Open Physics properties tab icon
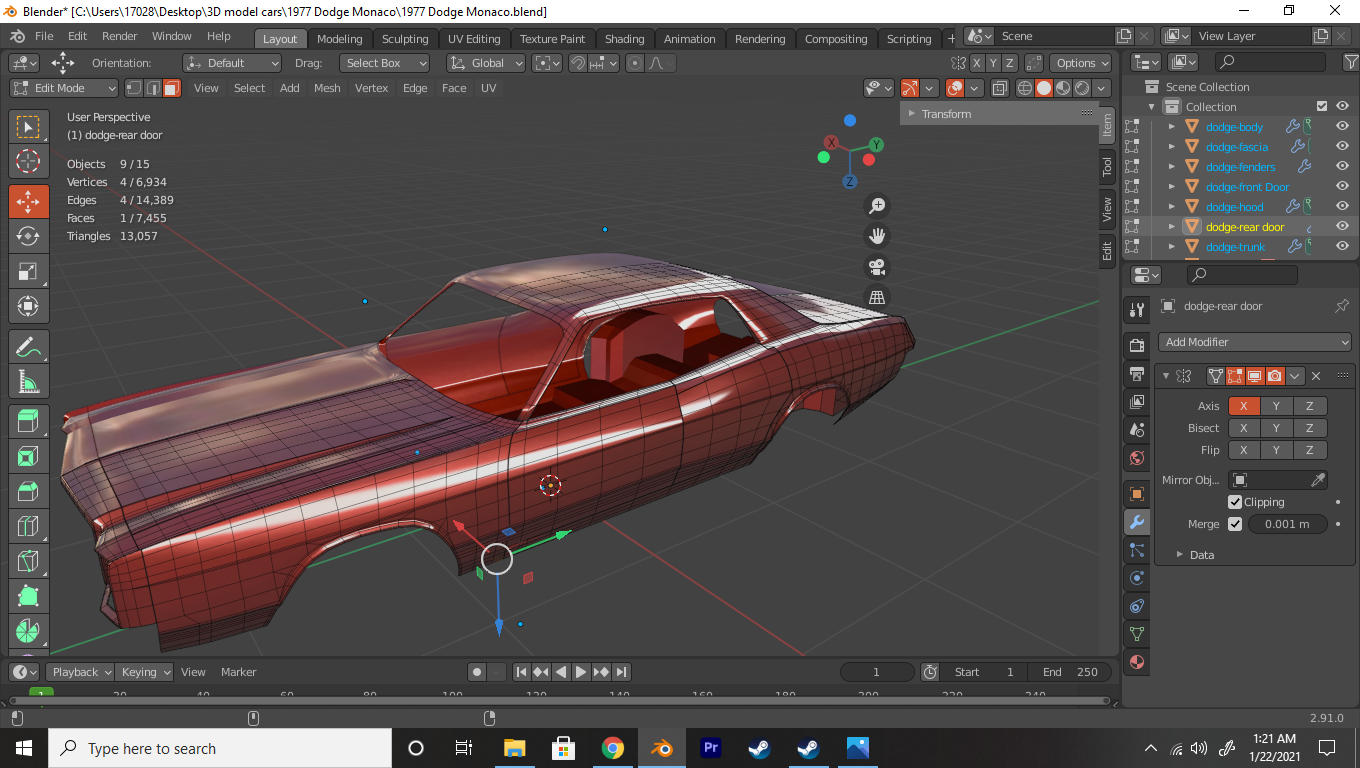 (1137, 578)
